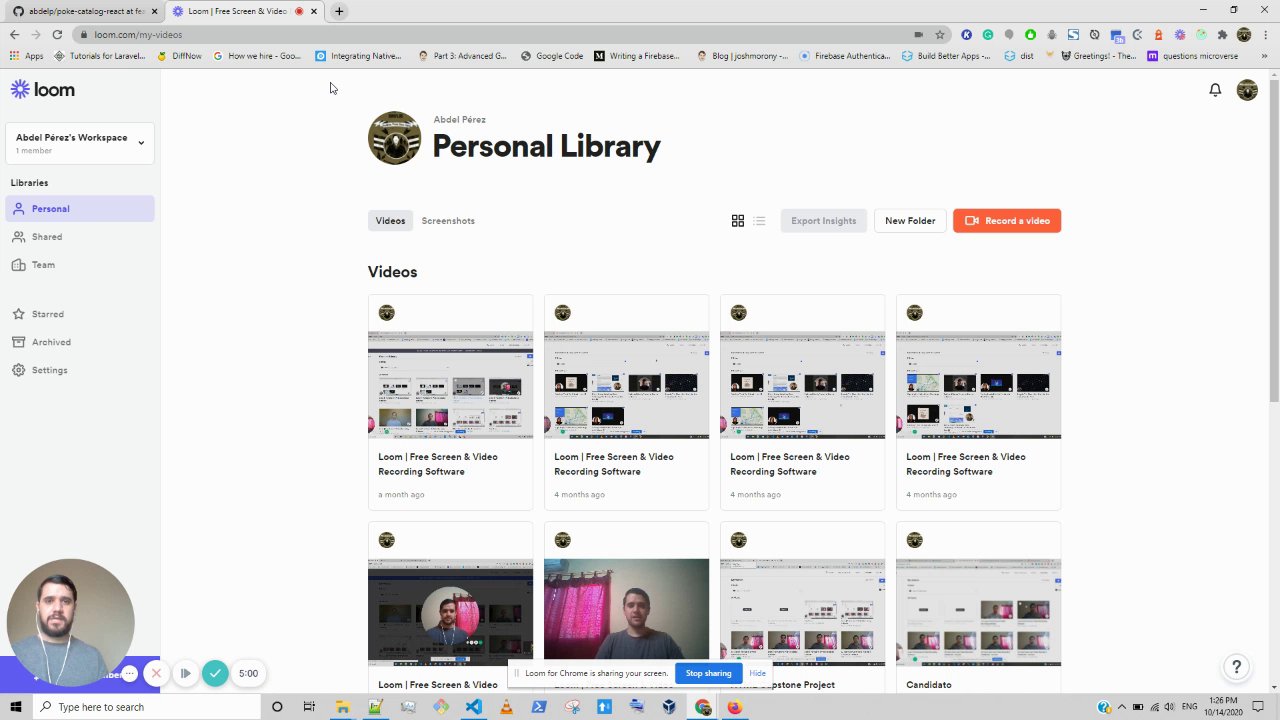1280x720 pixels.
Task: Pause the Loom recording
Action: point(185,674)
